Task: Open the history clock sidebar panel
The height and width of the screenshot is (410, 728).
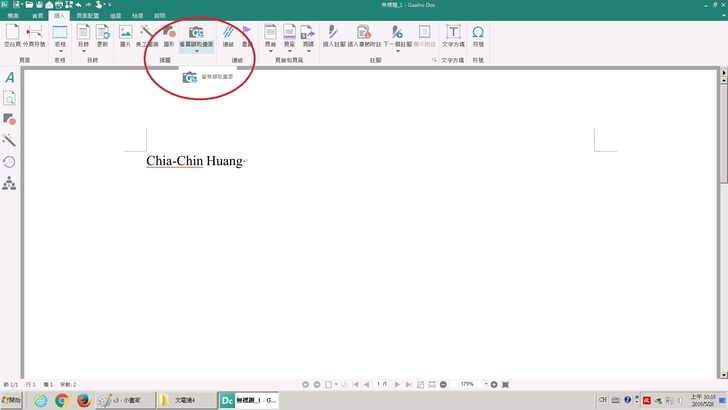Action: click(9, 162)
